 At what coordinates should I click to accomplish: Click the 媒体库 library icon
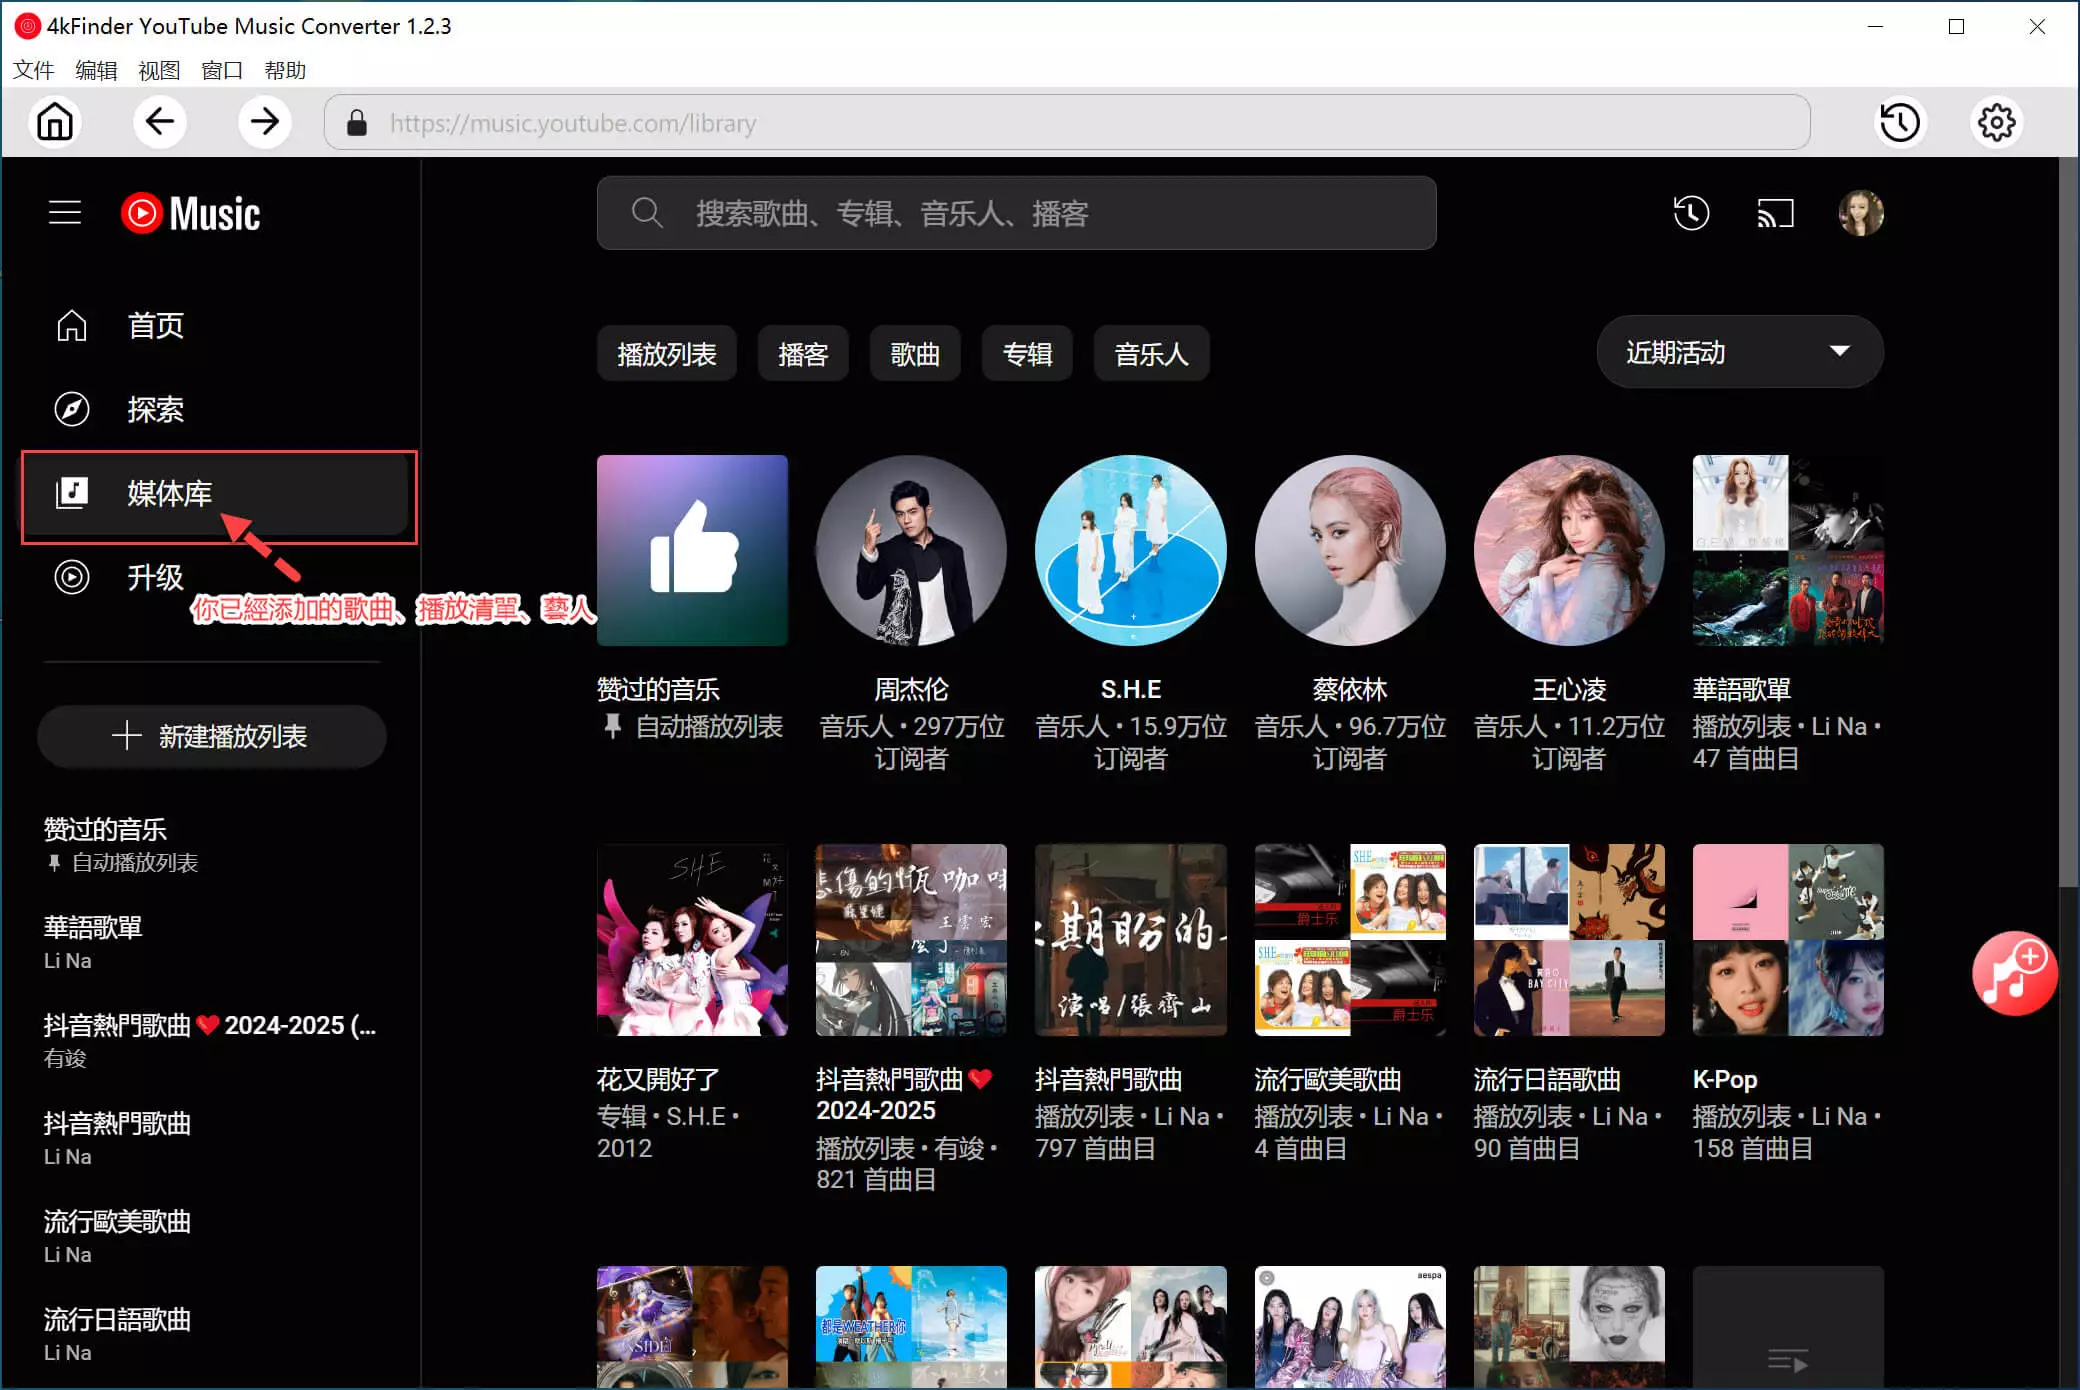coord(72,493)
